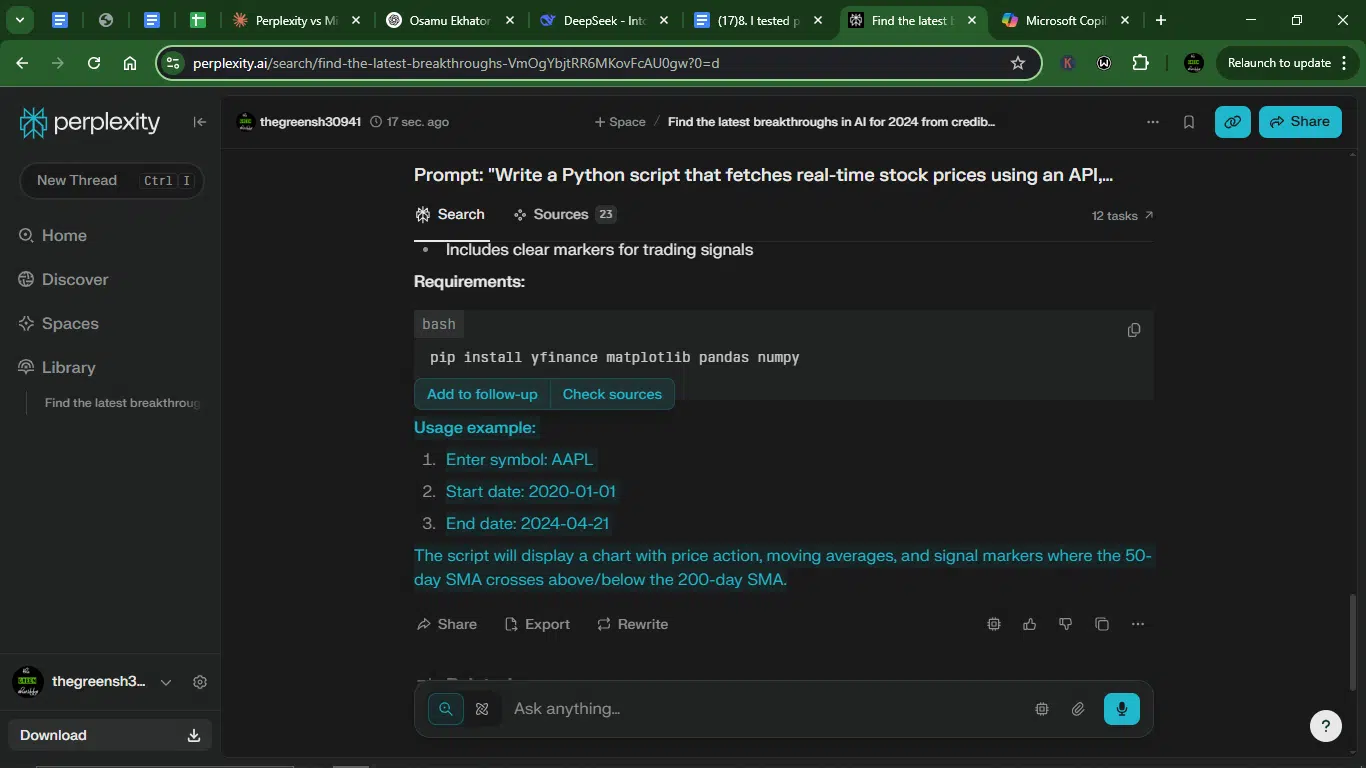Image resolution: width=1366 pixels, height=768 pixels.
Task: Click the address bar URL
Action: coord(456,63)
